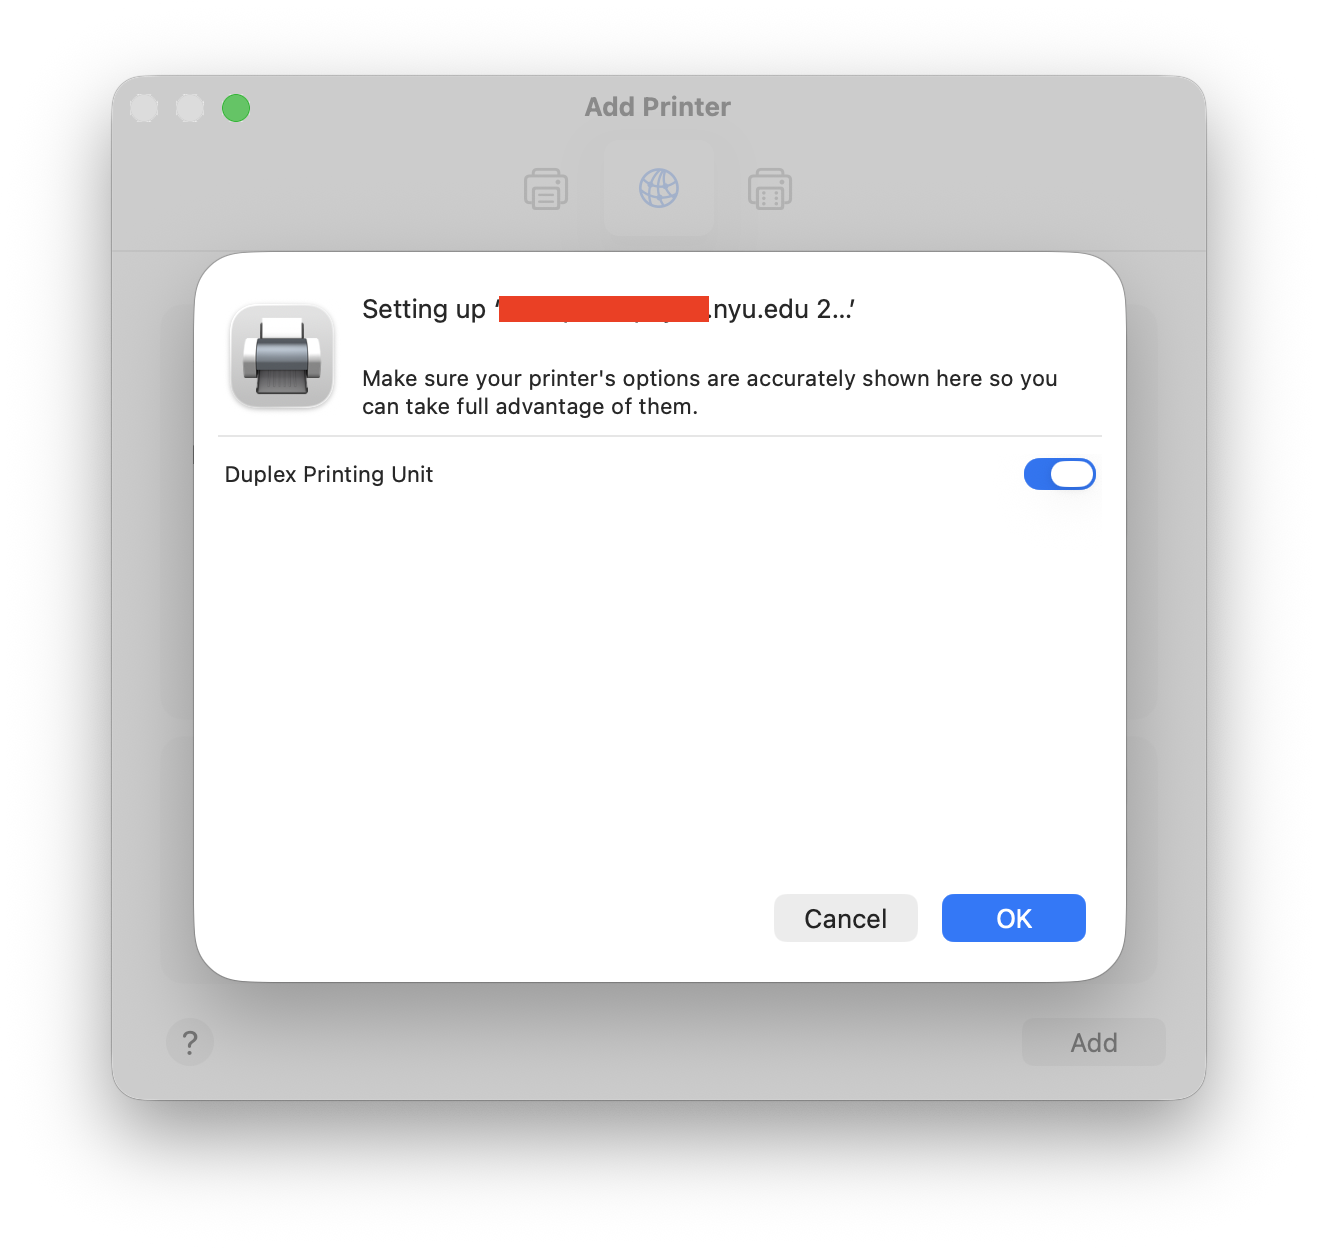This screenshot has width=1318, height=1248.
Task: Click the printer options description text
Action: [710, 392]
